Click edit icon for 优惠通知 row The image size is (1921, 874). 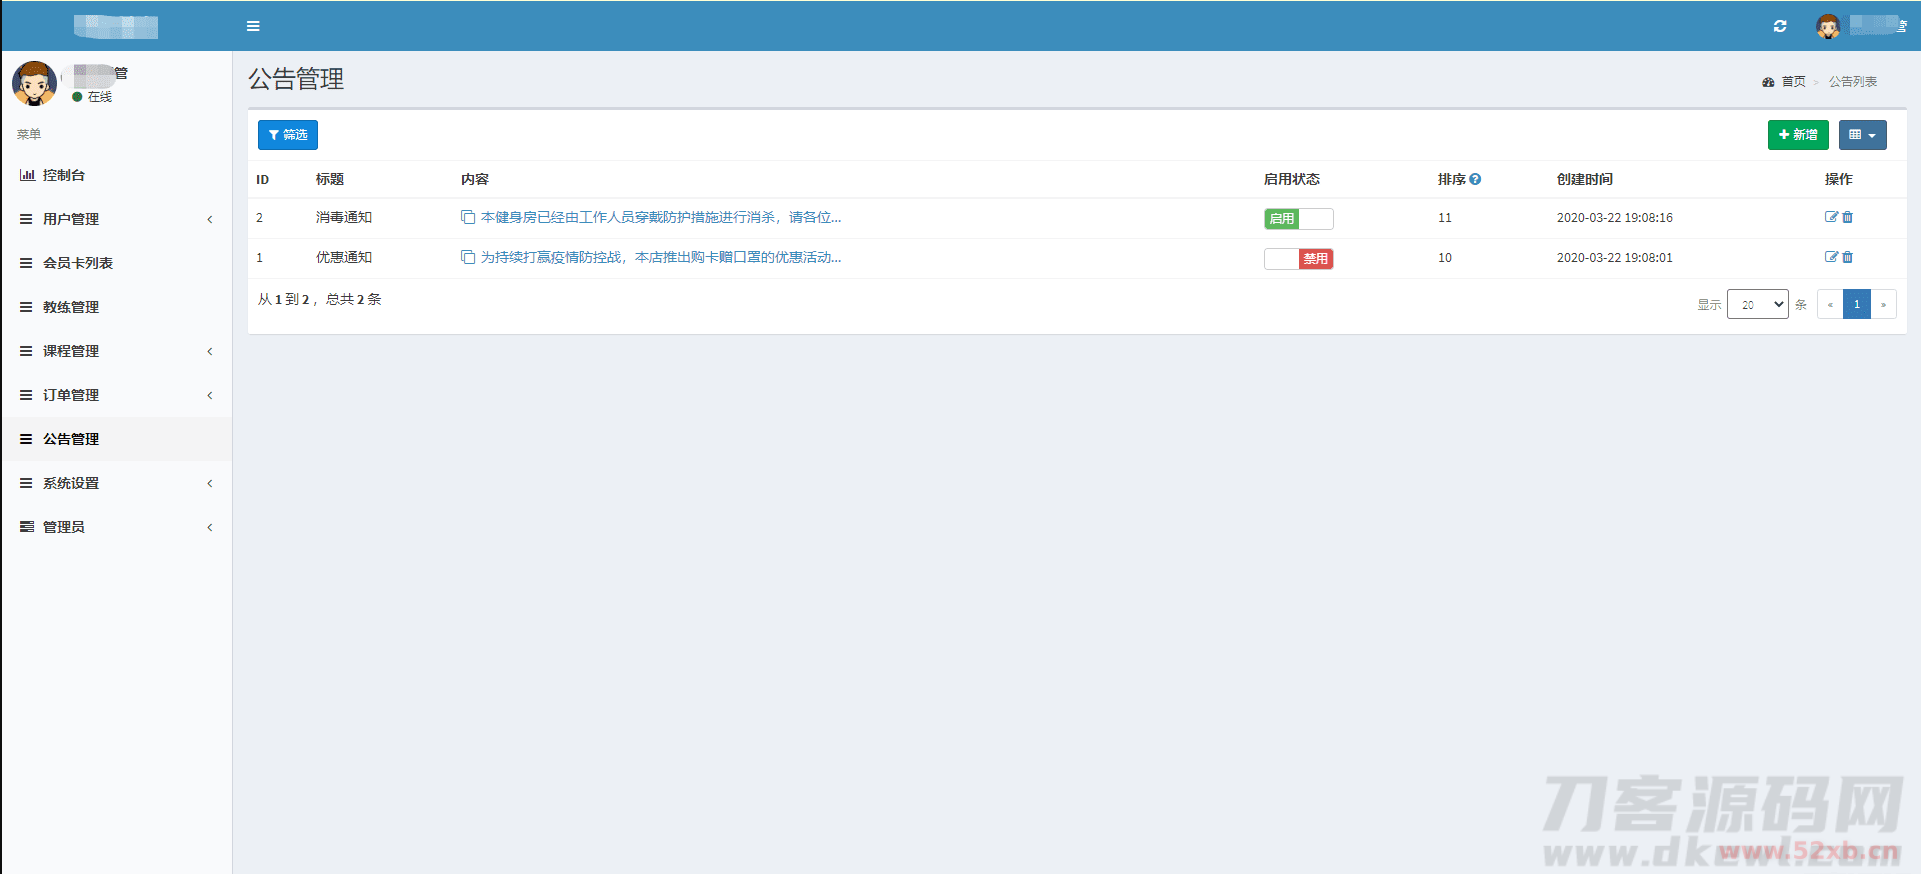tap(1831, 257)
